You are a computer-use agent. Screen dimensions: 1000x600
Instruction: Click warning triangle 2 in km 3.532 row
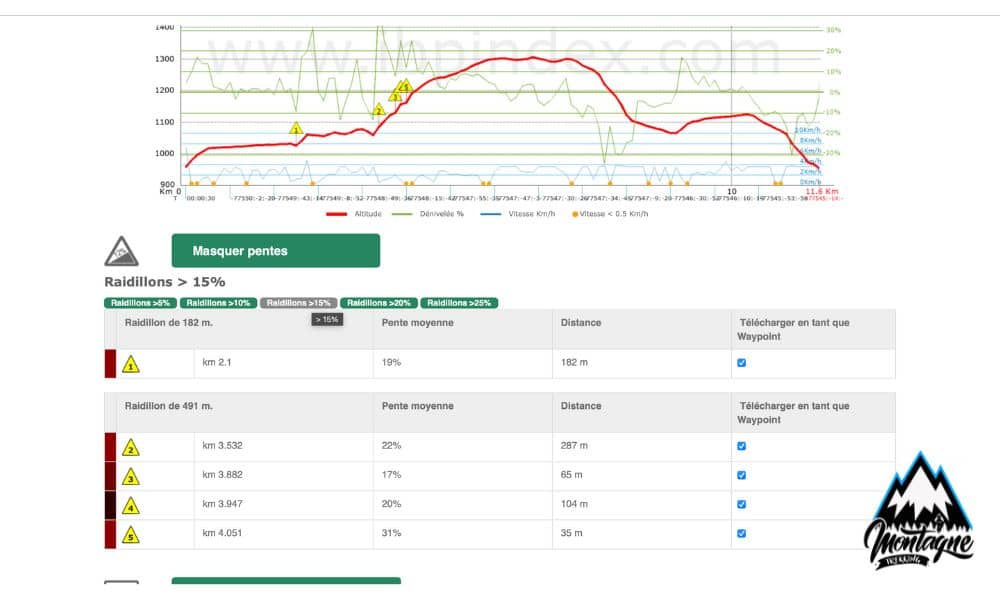130,448
